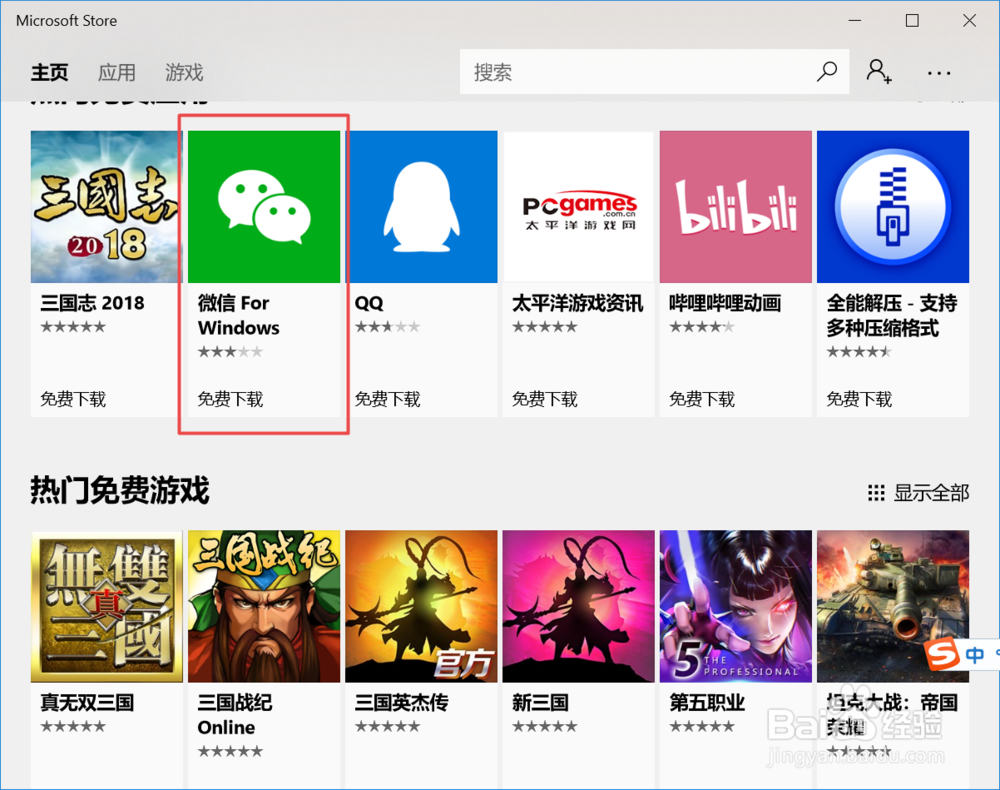Open the green WeChat app icon
The width and height of the screenshot is (1000, 790).
264,207
